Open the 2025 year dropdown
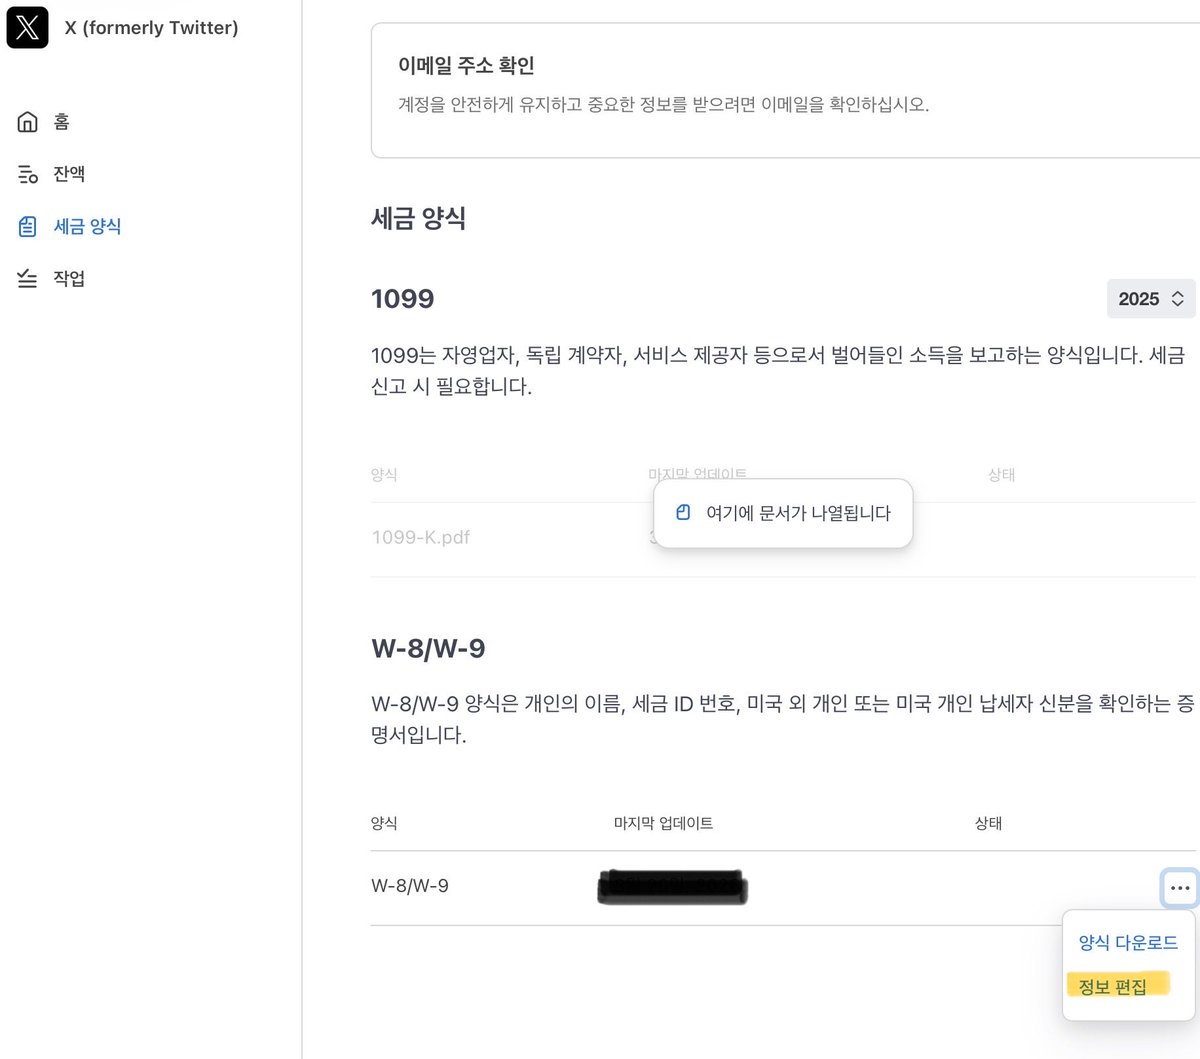Image resolution: width=1200 pixels, height=1059 pixels. point(1151,298)
